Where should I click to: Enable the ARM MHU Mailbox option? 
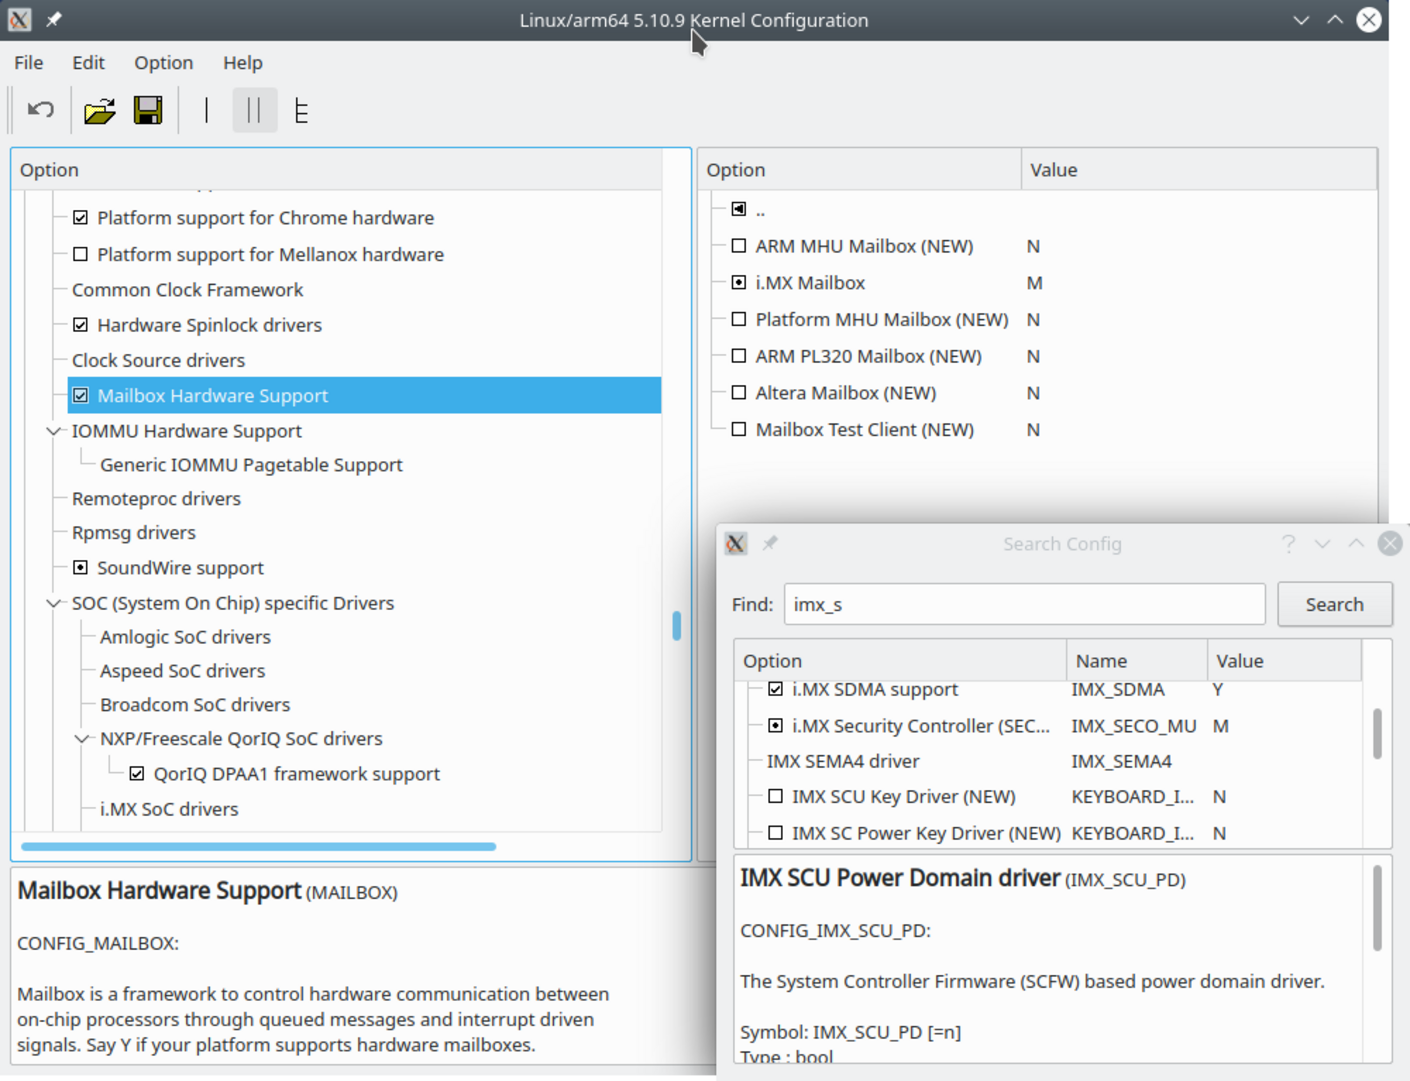738,245
